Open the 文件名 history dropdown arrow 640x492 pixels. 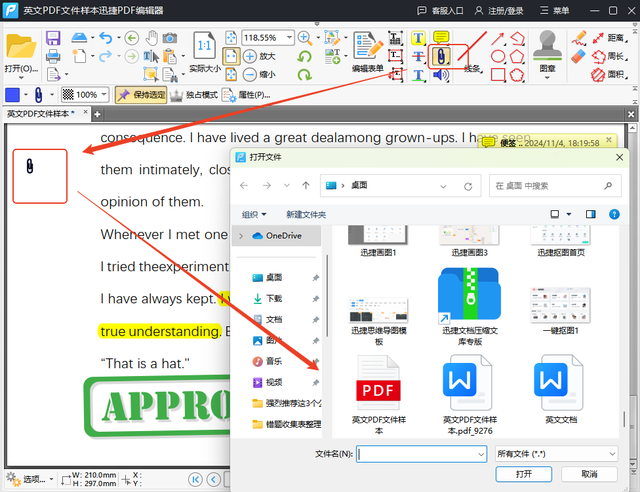[481, 454]
